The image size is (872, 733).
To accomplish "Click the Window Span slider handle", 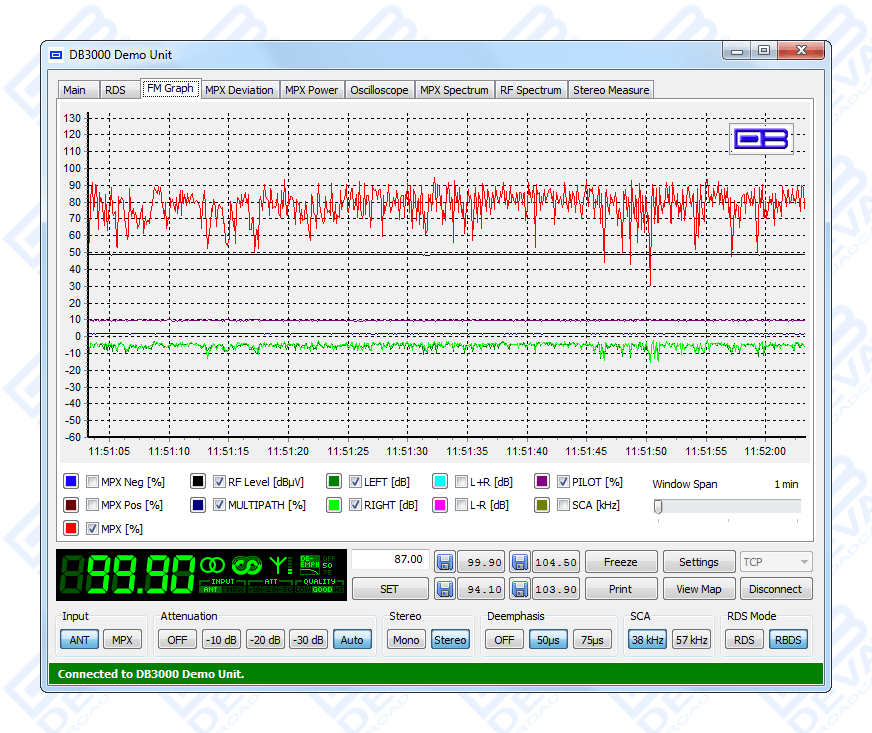I will [658, 507].
